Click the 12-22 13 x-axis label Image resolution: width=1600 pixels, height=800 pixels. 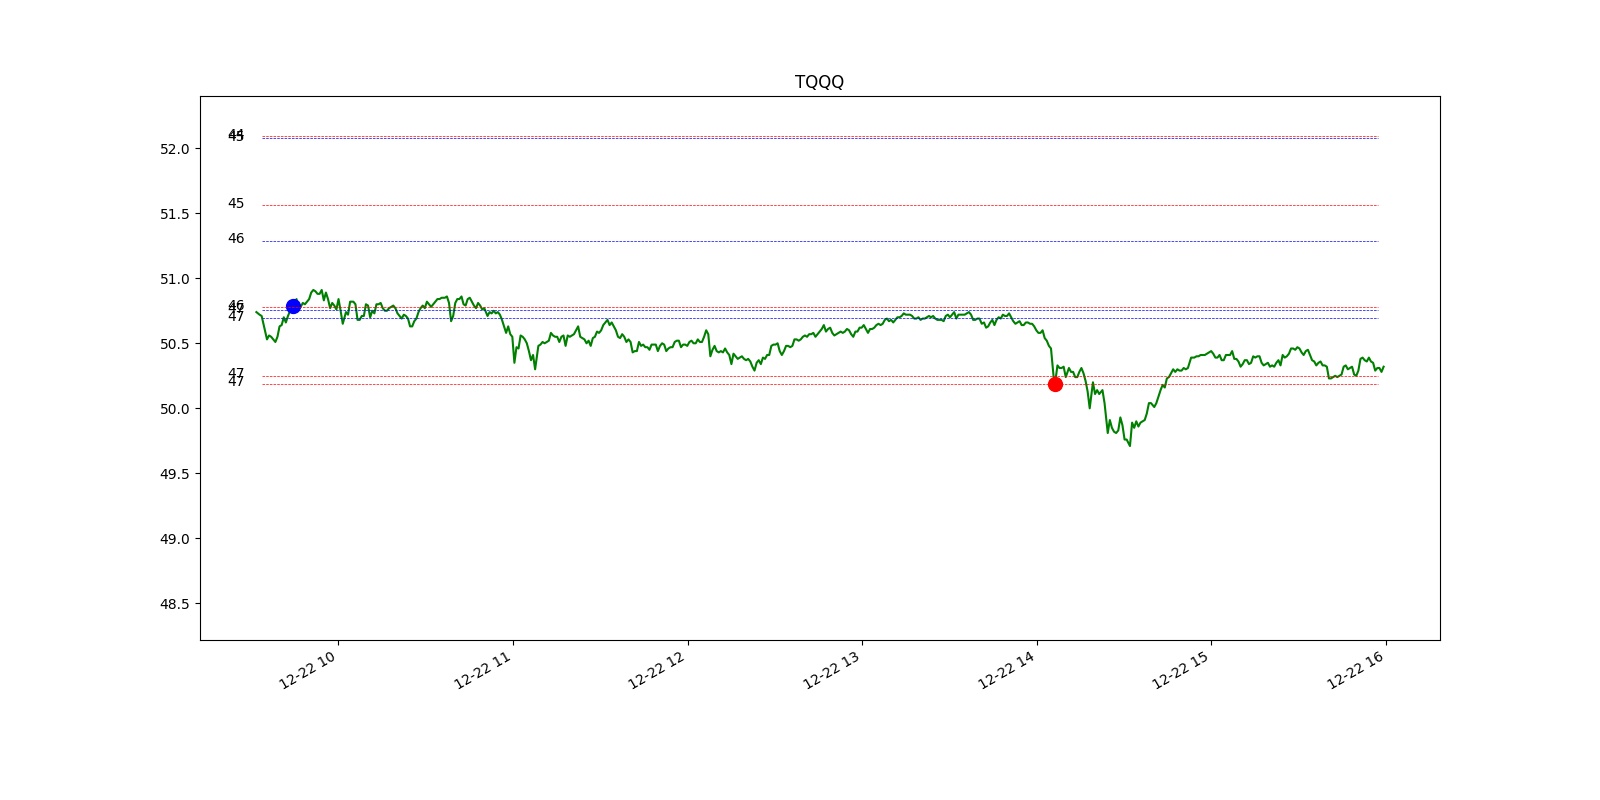point(832,670)
